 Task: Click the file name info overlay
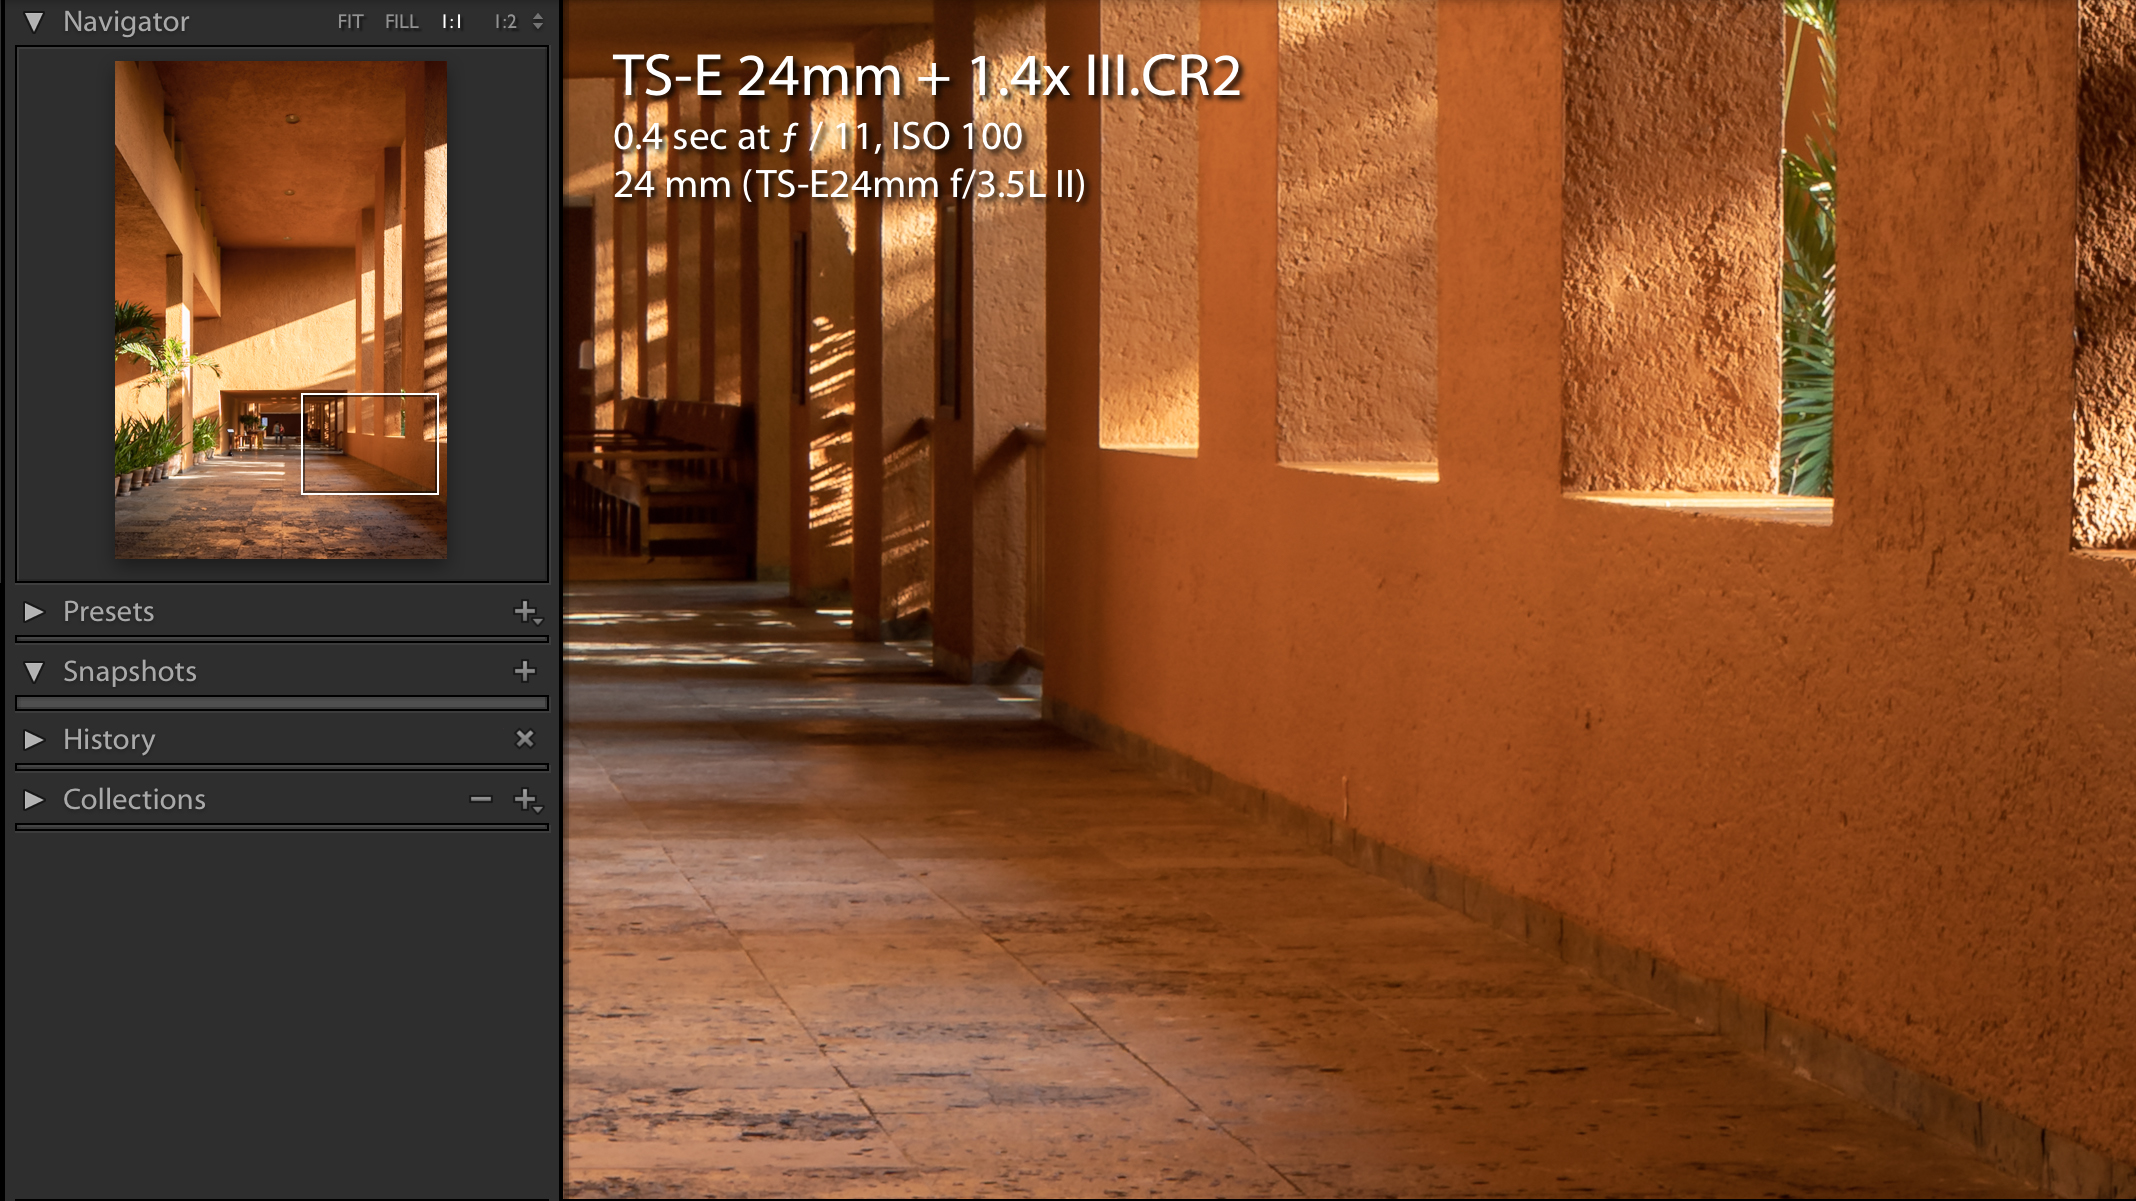[927, 76]
